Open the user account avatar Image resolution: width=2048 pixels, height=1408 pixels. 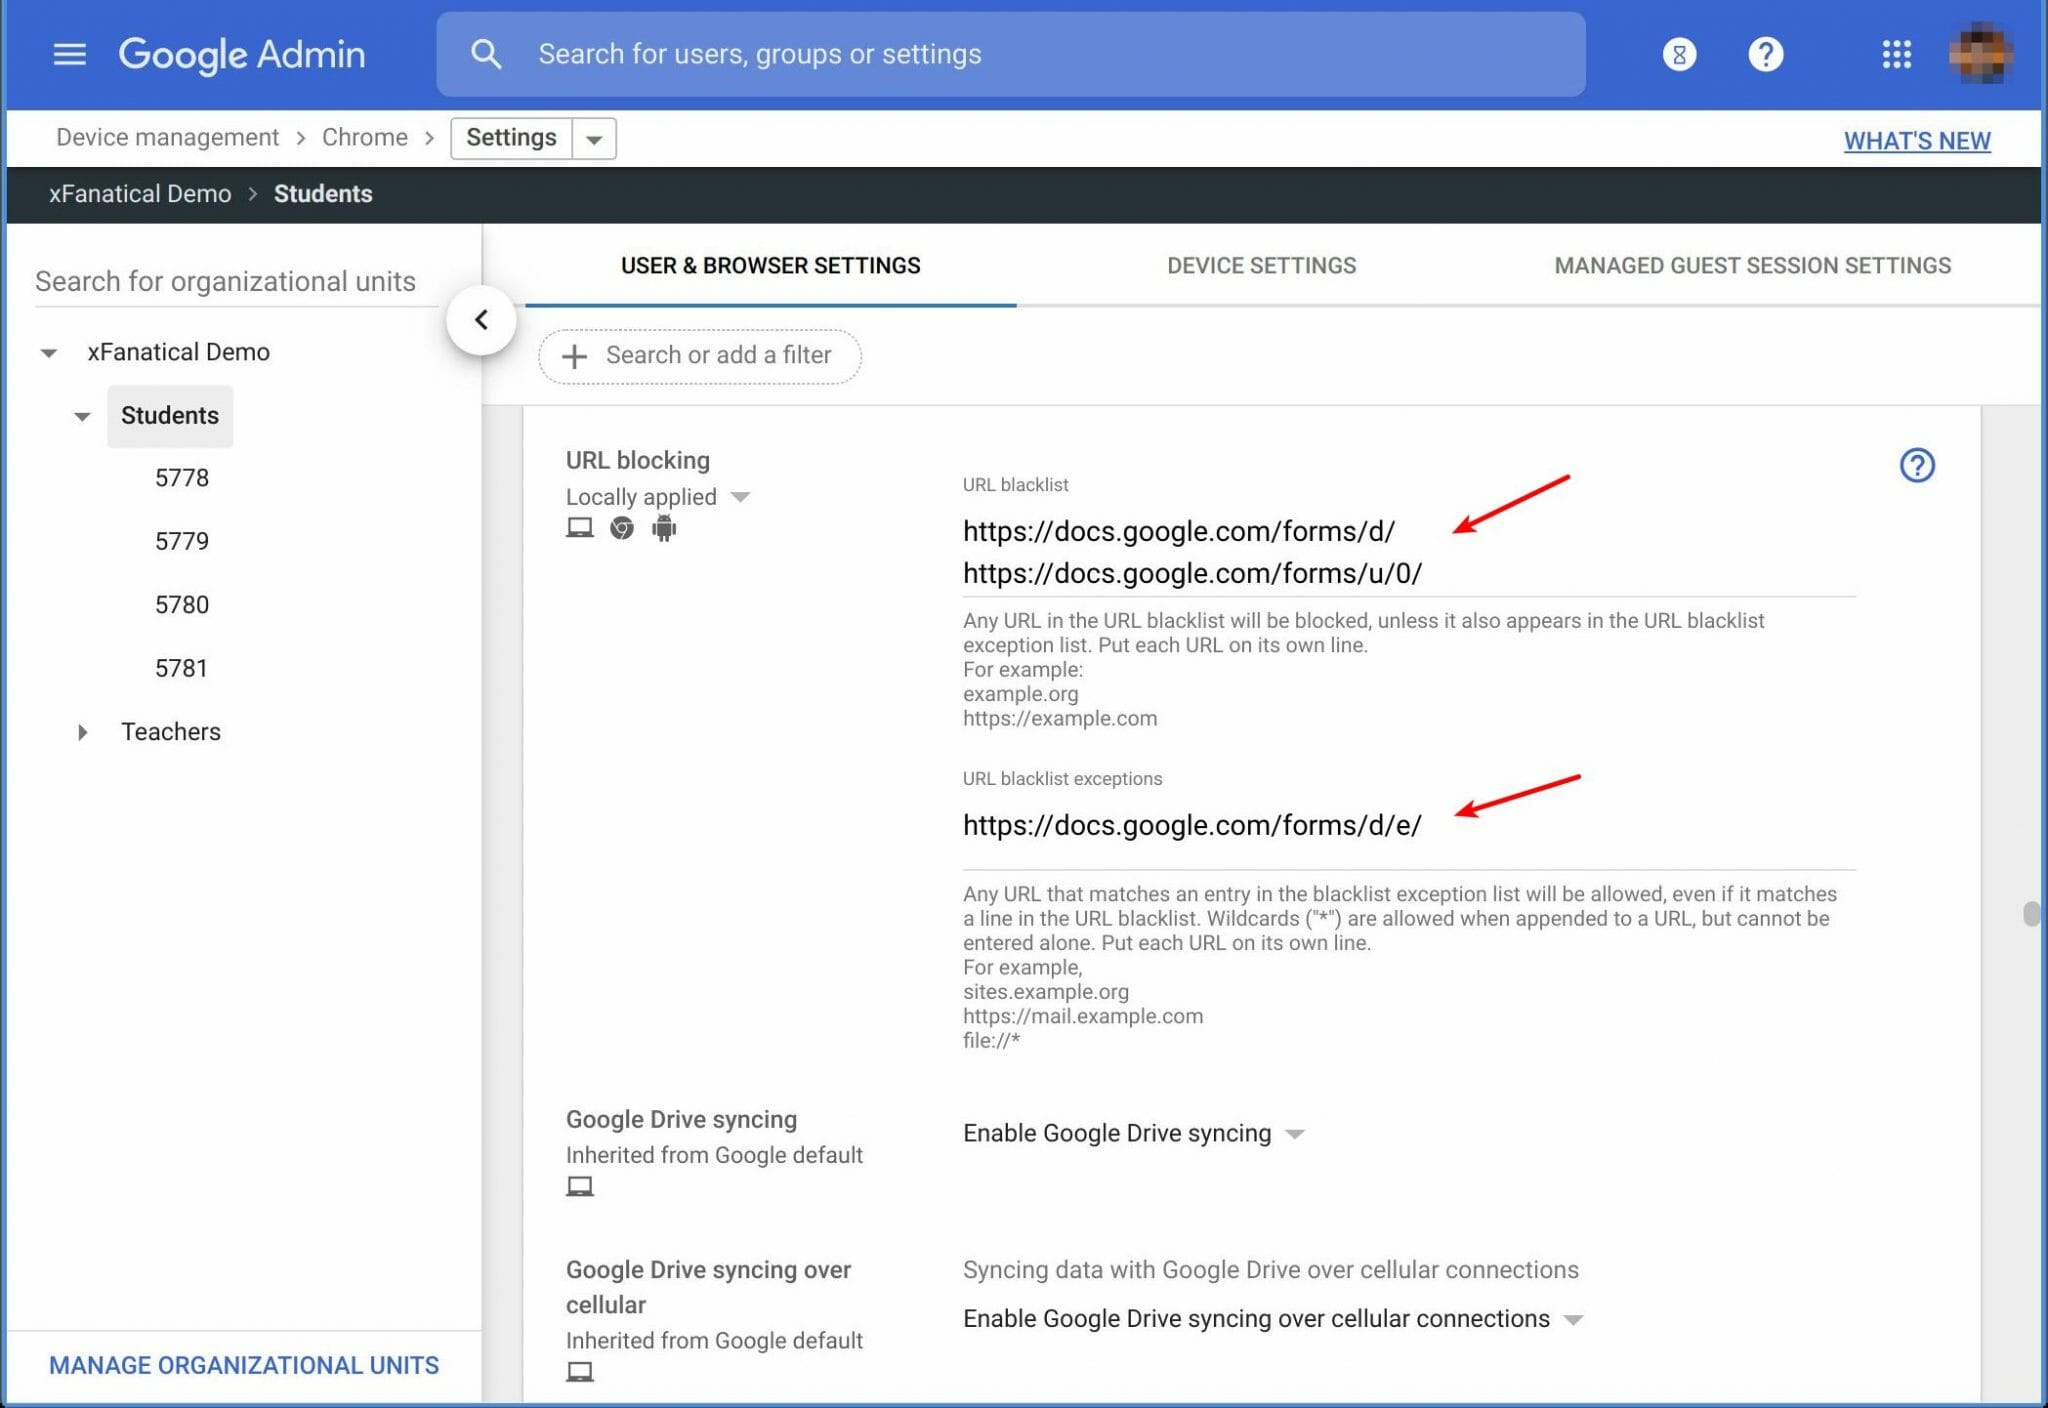tap(1980, 53)
